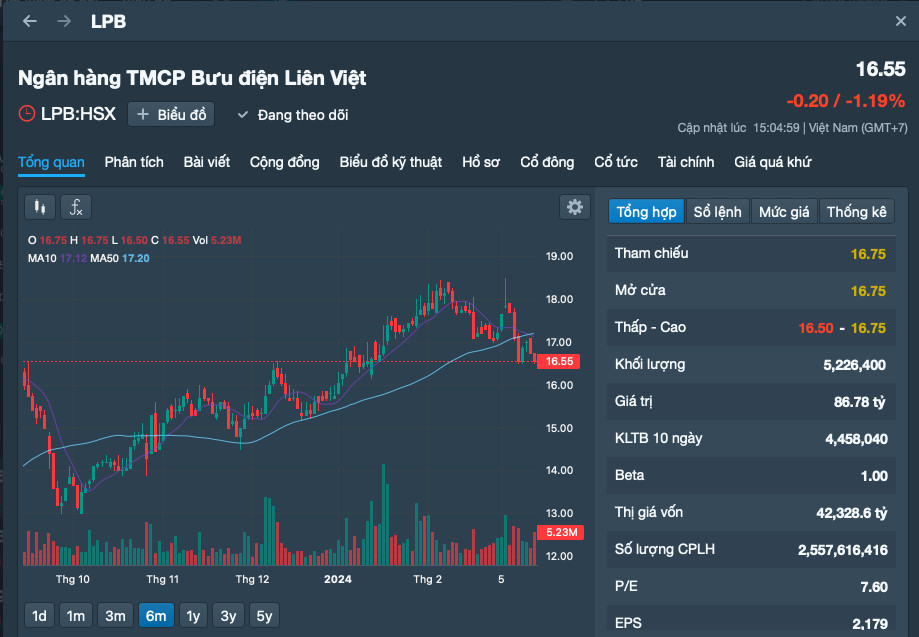Go forward with the right arrow icon
Screen dimensions: 919x637
[64, 22]
